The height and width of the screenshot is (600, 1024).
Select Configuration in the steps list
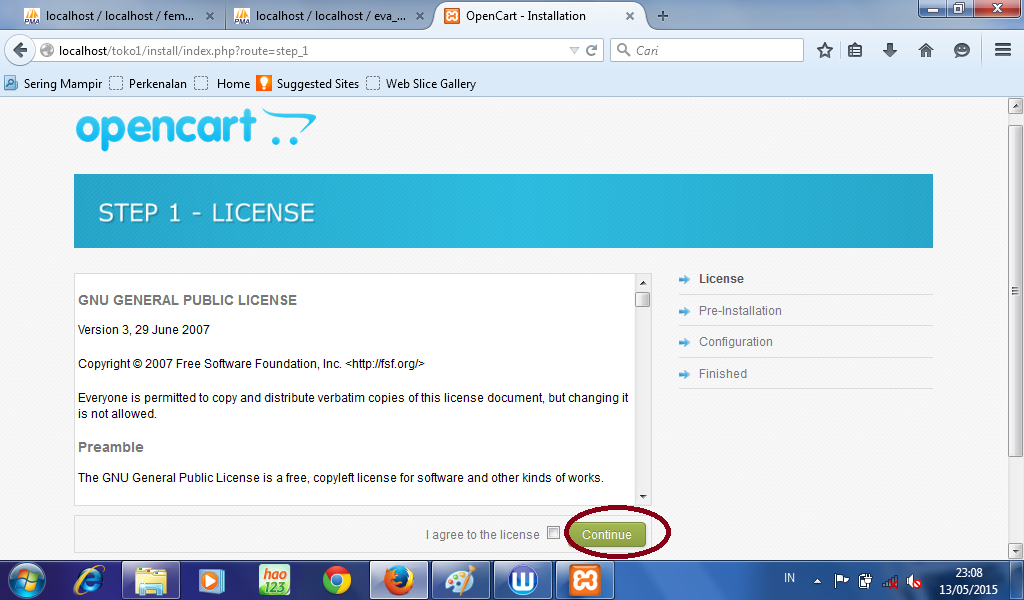735,341
